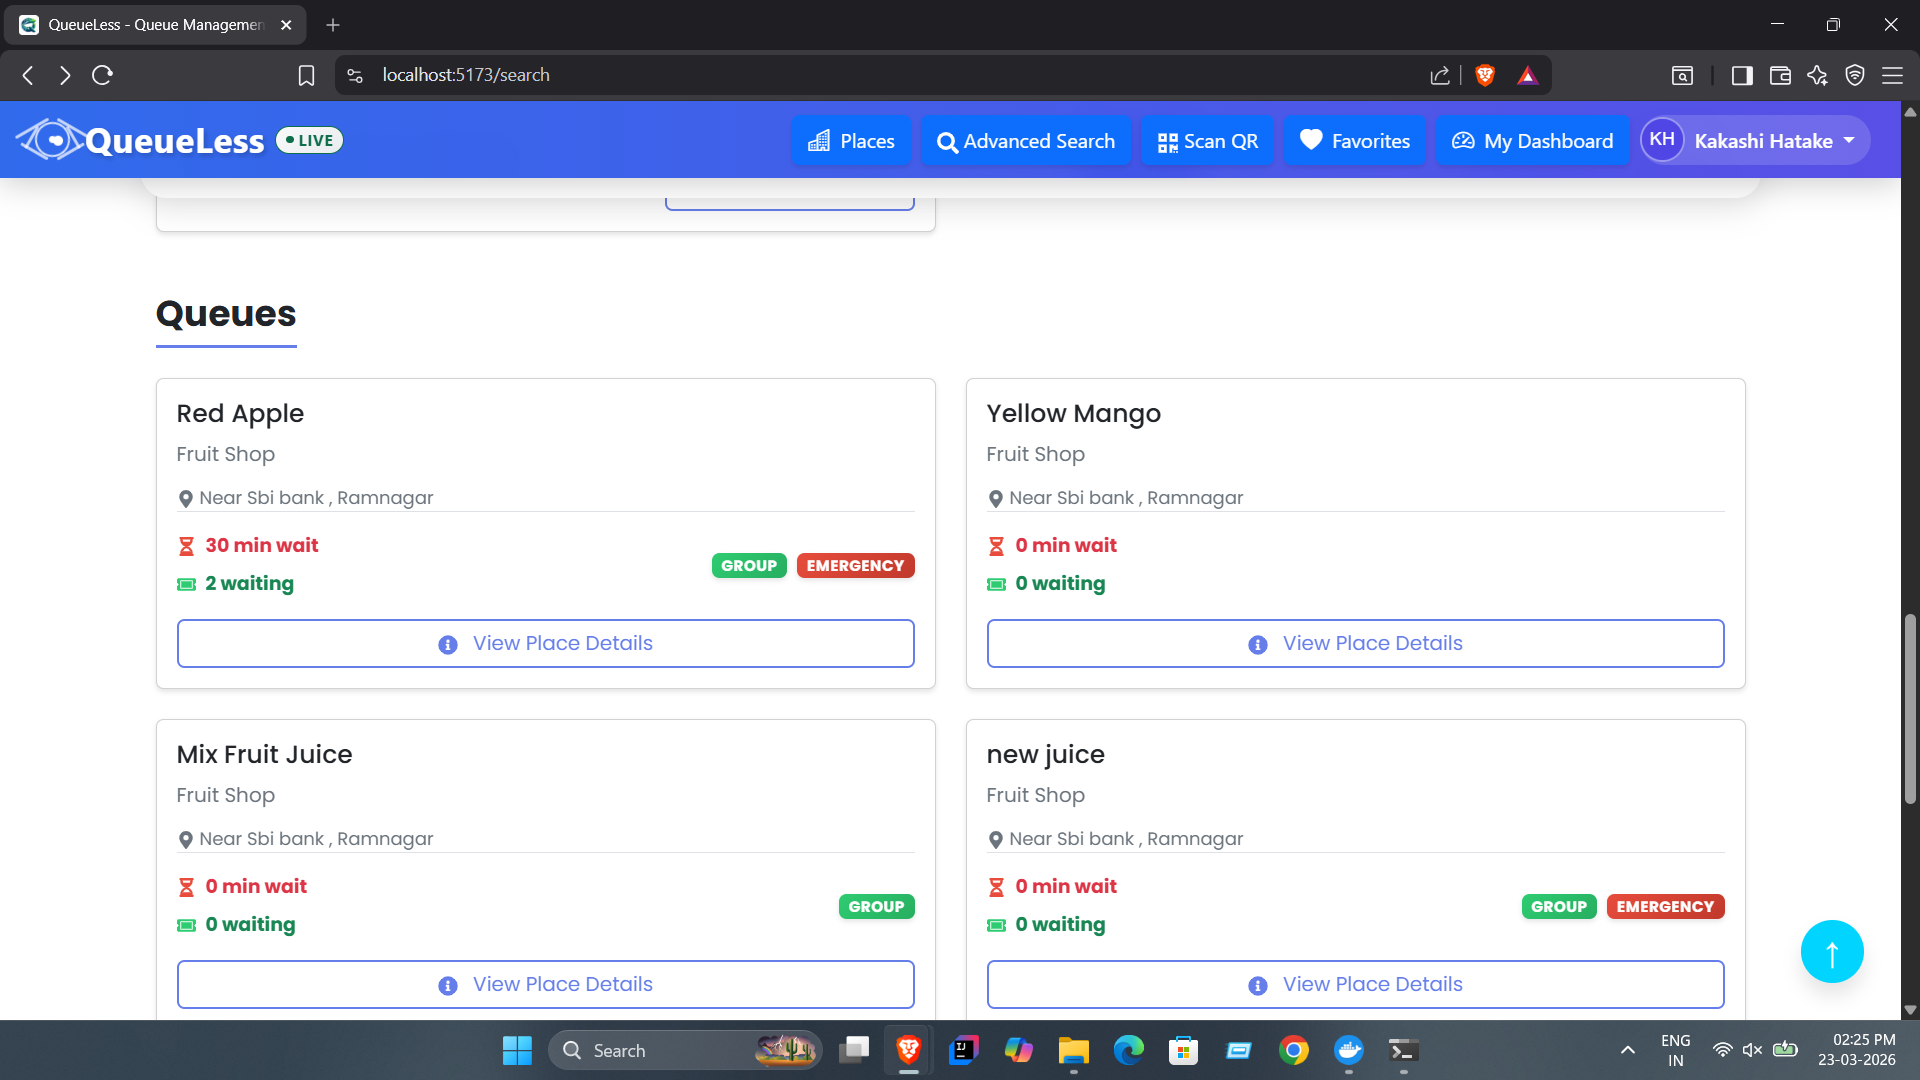1920x1080 pixels.
Task: Open Favorites with the heart icon
Action: (1354, 141)
